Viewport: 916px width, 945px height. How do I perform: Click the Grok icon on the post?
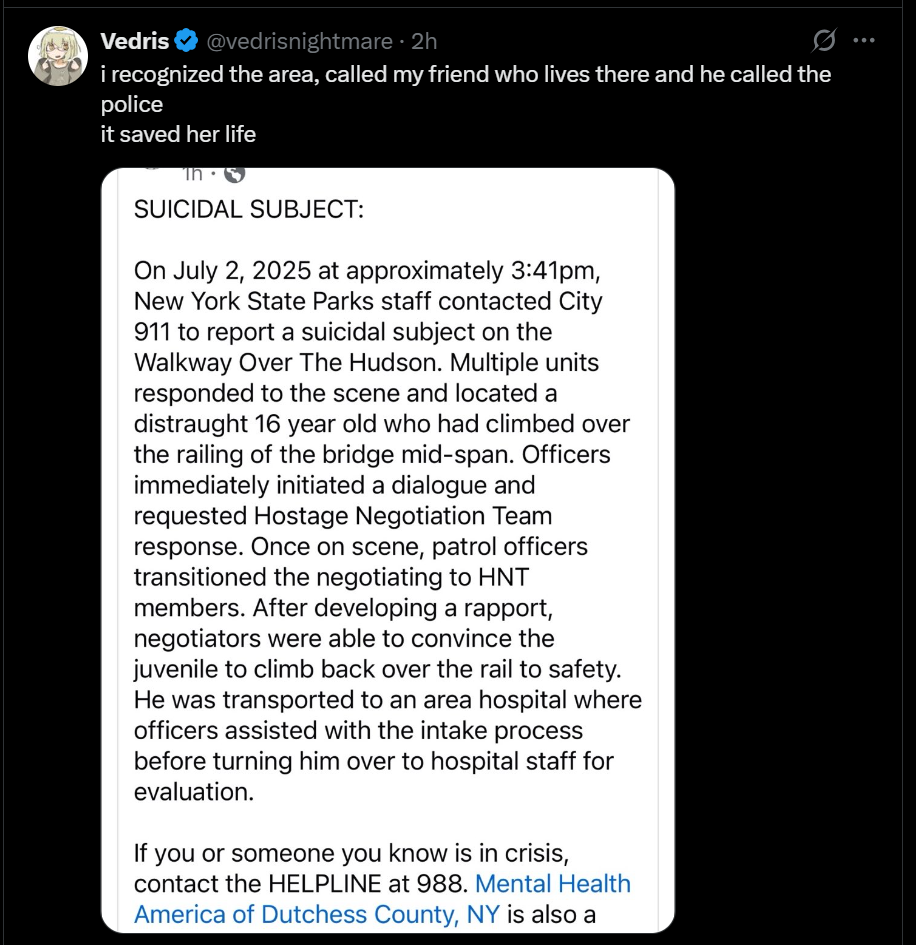coord(824,41)
